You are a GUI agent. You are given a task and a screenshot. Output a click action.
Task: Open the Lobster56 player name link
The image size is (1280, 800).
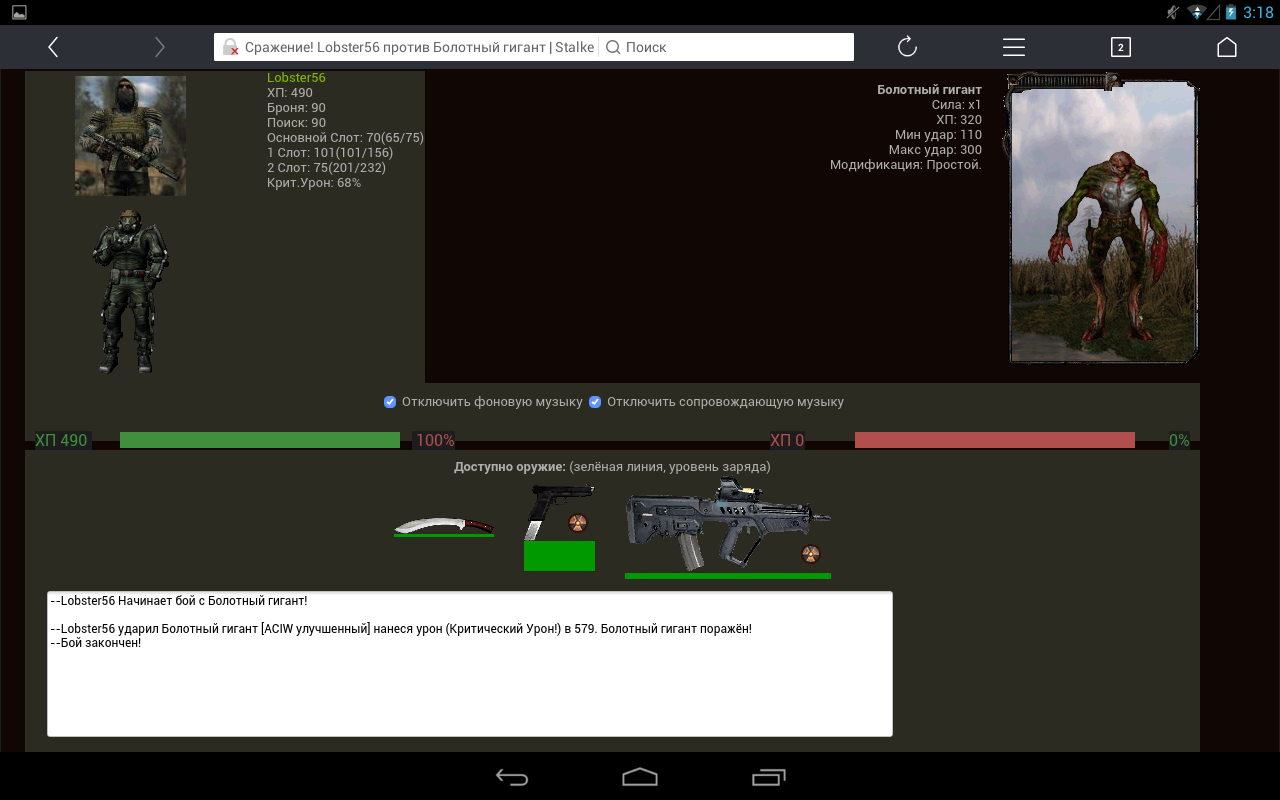coord(296,78)
